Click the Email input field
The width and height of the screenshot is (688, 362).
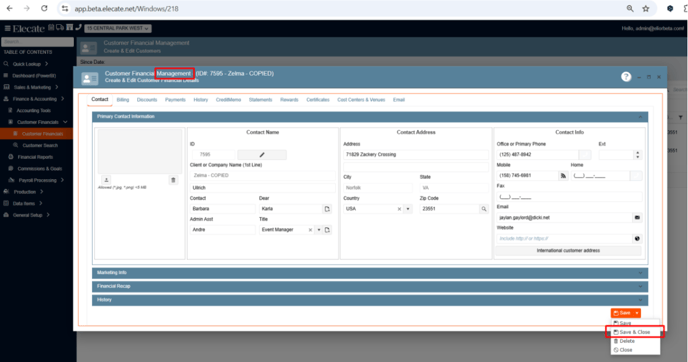(564, 218)
